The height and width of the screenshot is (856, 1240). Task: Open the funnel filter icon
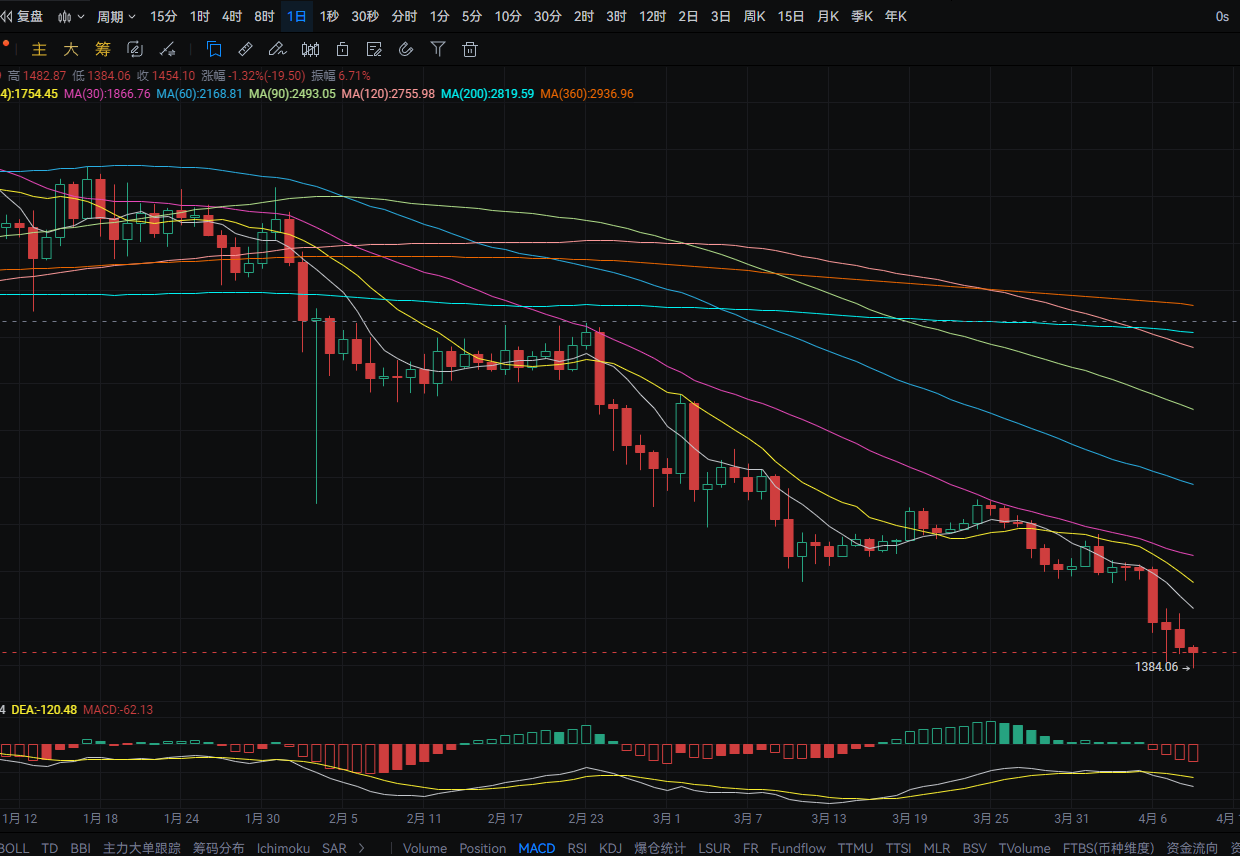(438, 49)
